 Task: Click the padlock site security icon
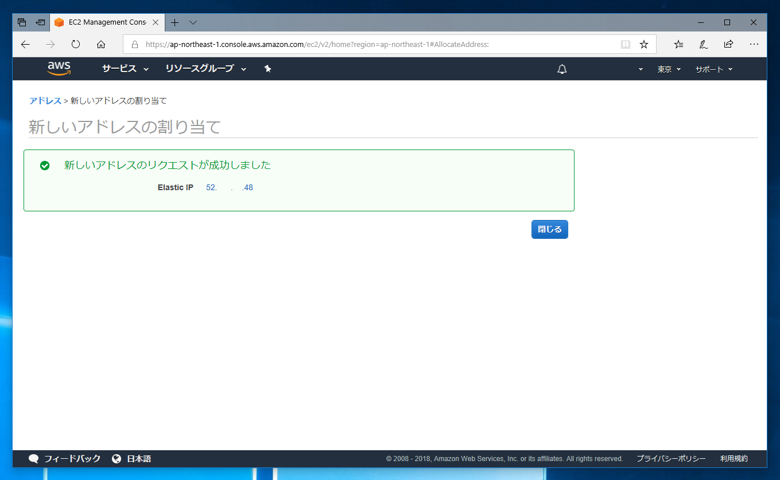tap(134, 44)
